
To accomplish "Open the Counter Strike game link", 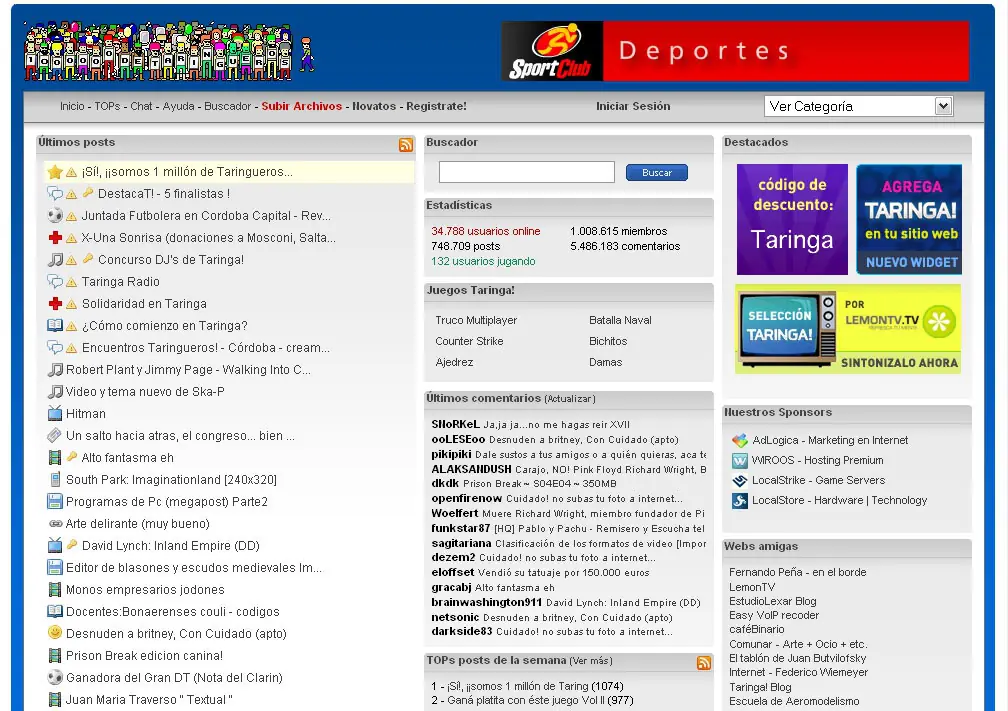I will 469,341.
